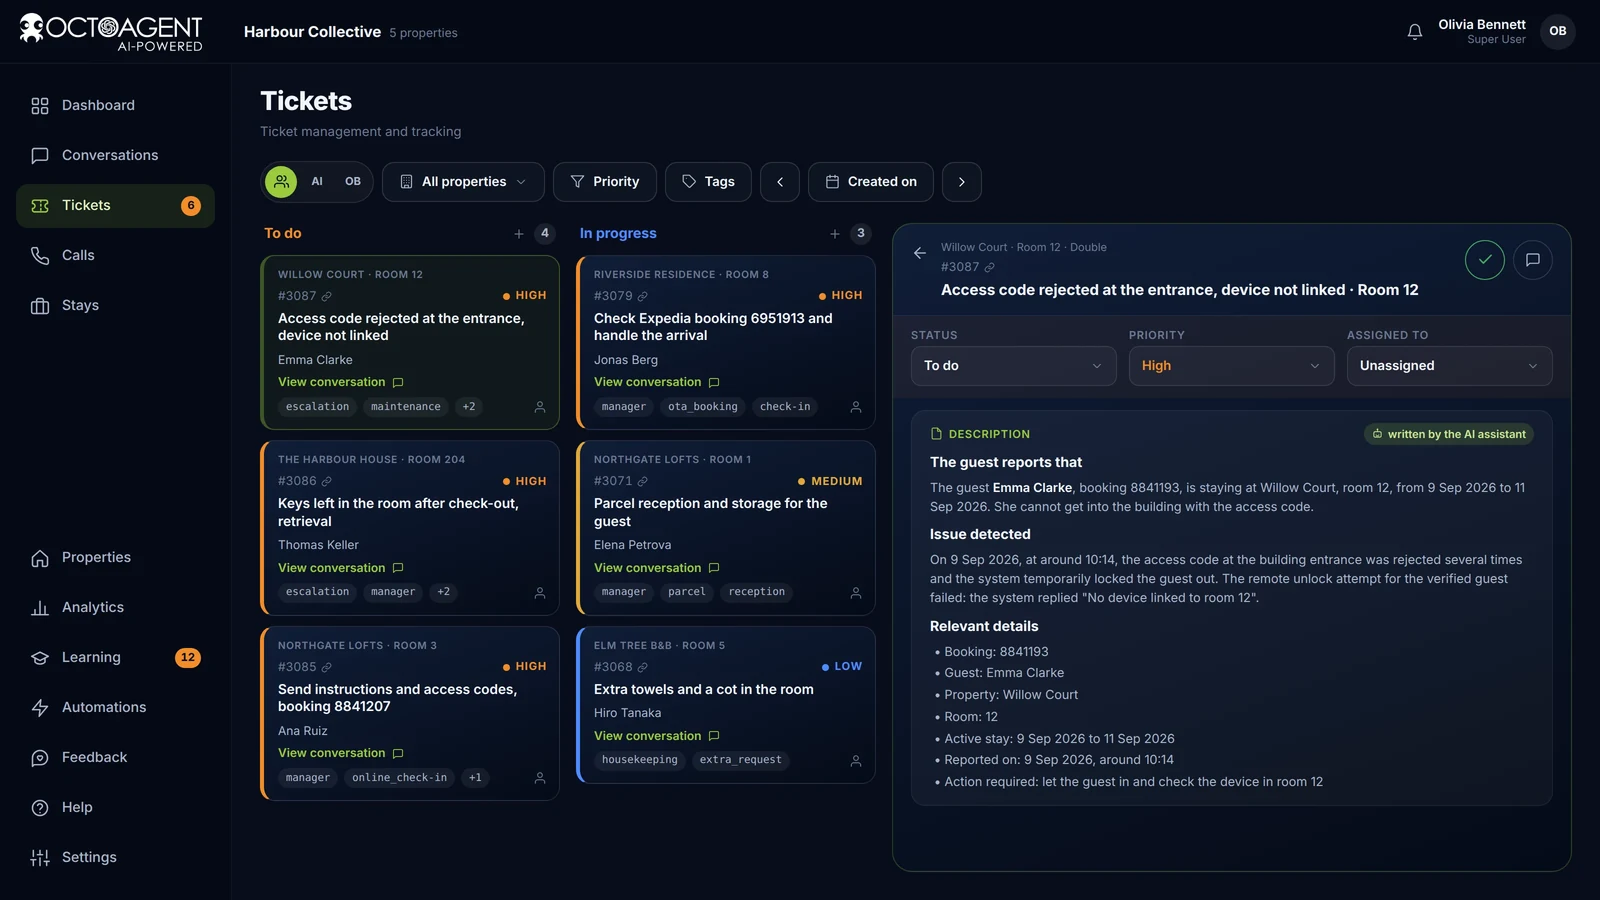This screenshot has width=1600, height=900.
Task: Expand the Assigned to dropdown showing Unassigned
Action: pos(1450,366)
